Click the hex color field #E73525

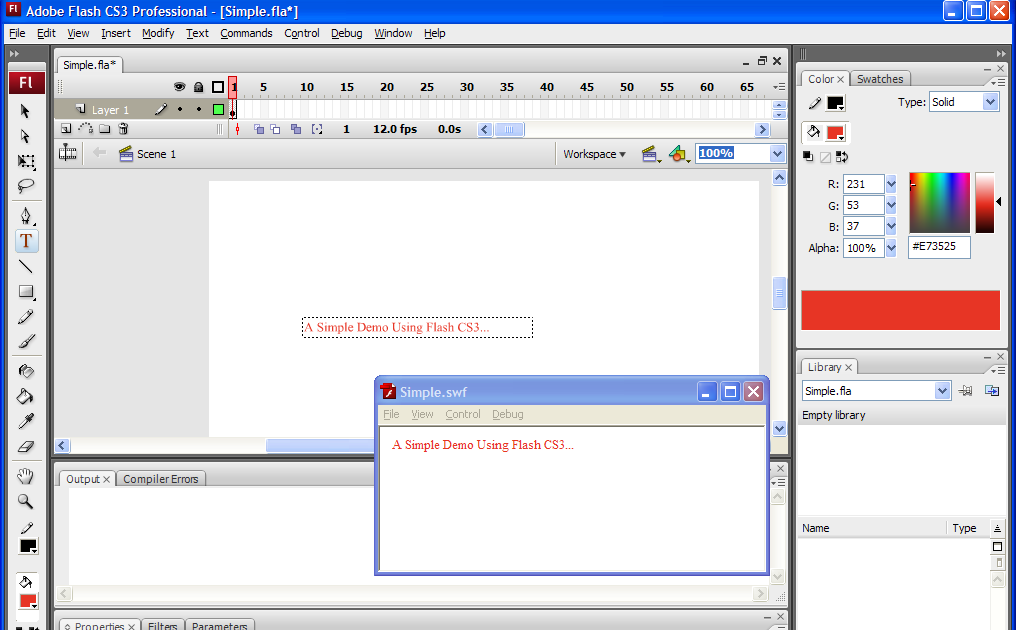click(x=939, y=247)
